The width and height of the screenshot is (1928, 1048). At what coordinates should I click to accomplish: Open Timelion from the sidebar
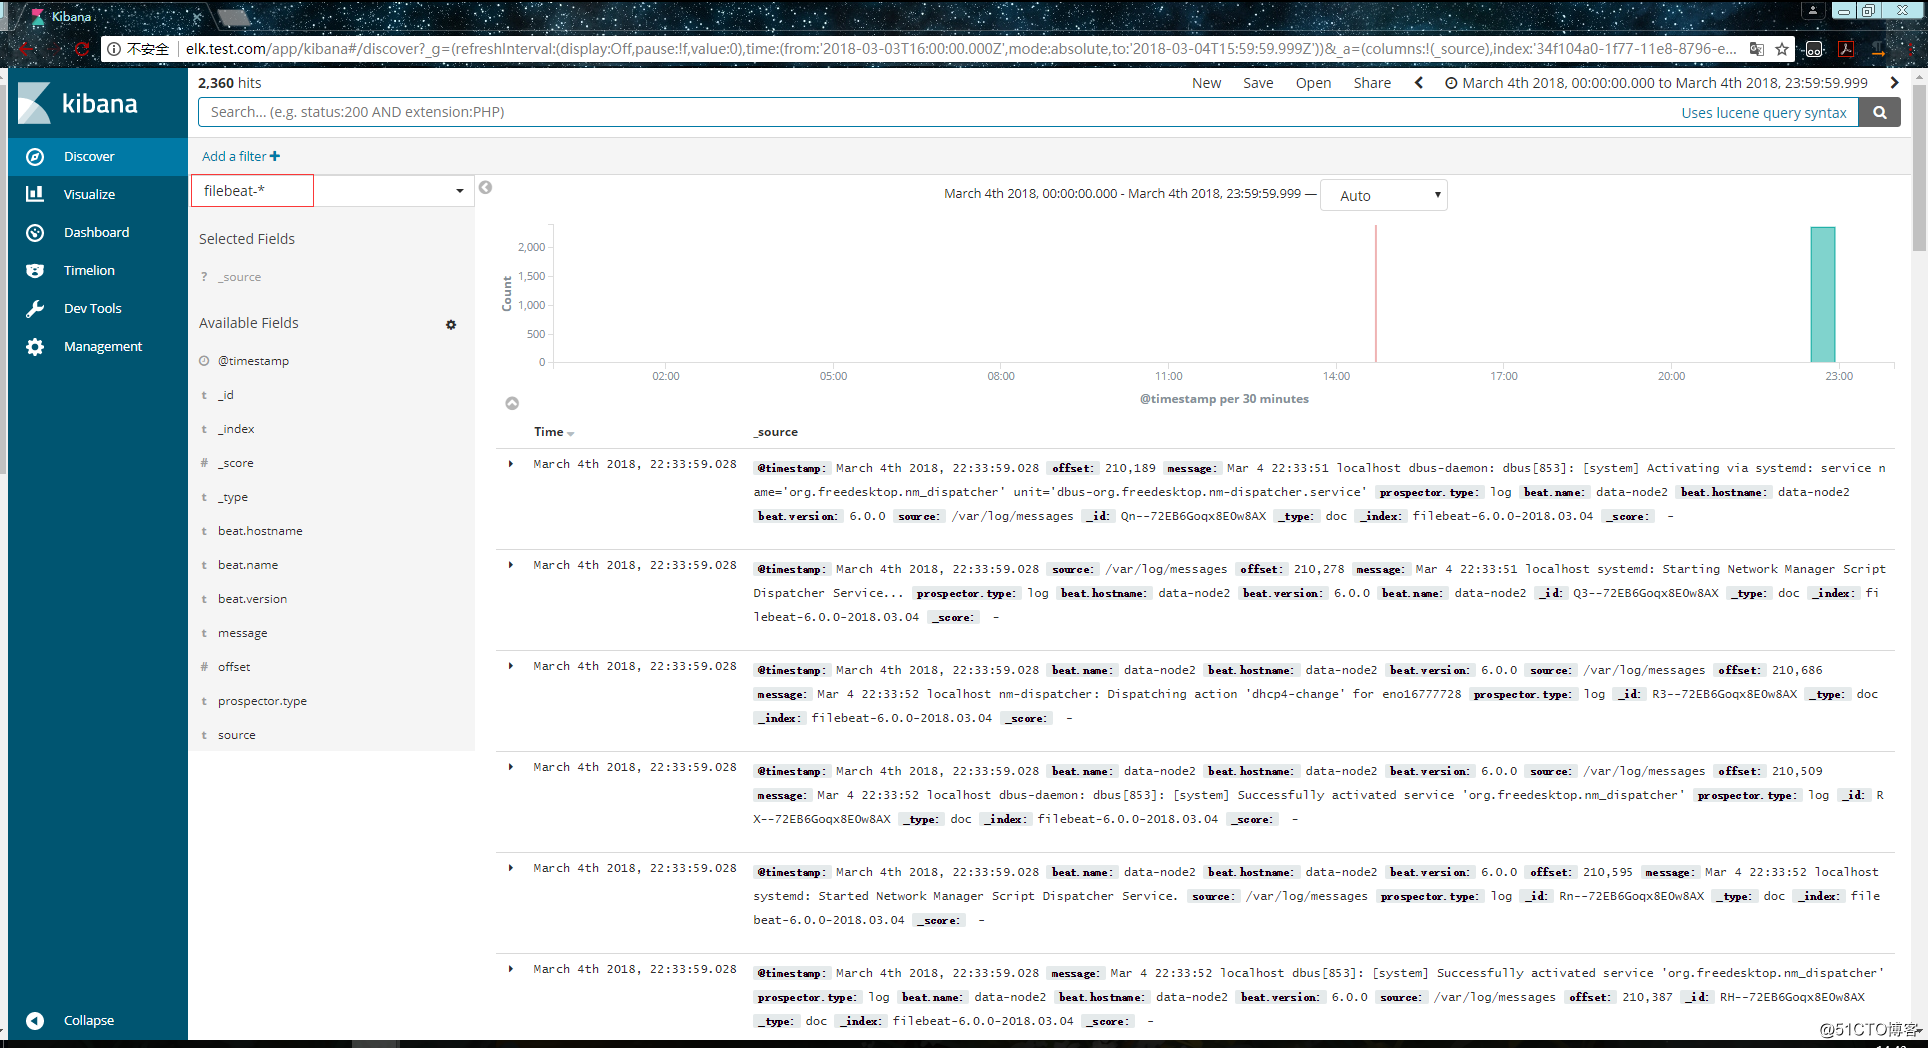click(x=98, y=270)
